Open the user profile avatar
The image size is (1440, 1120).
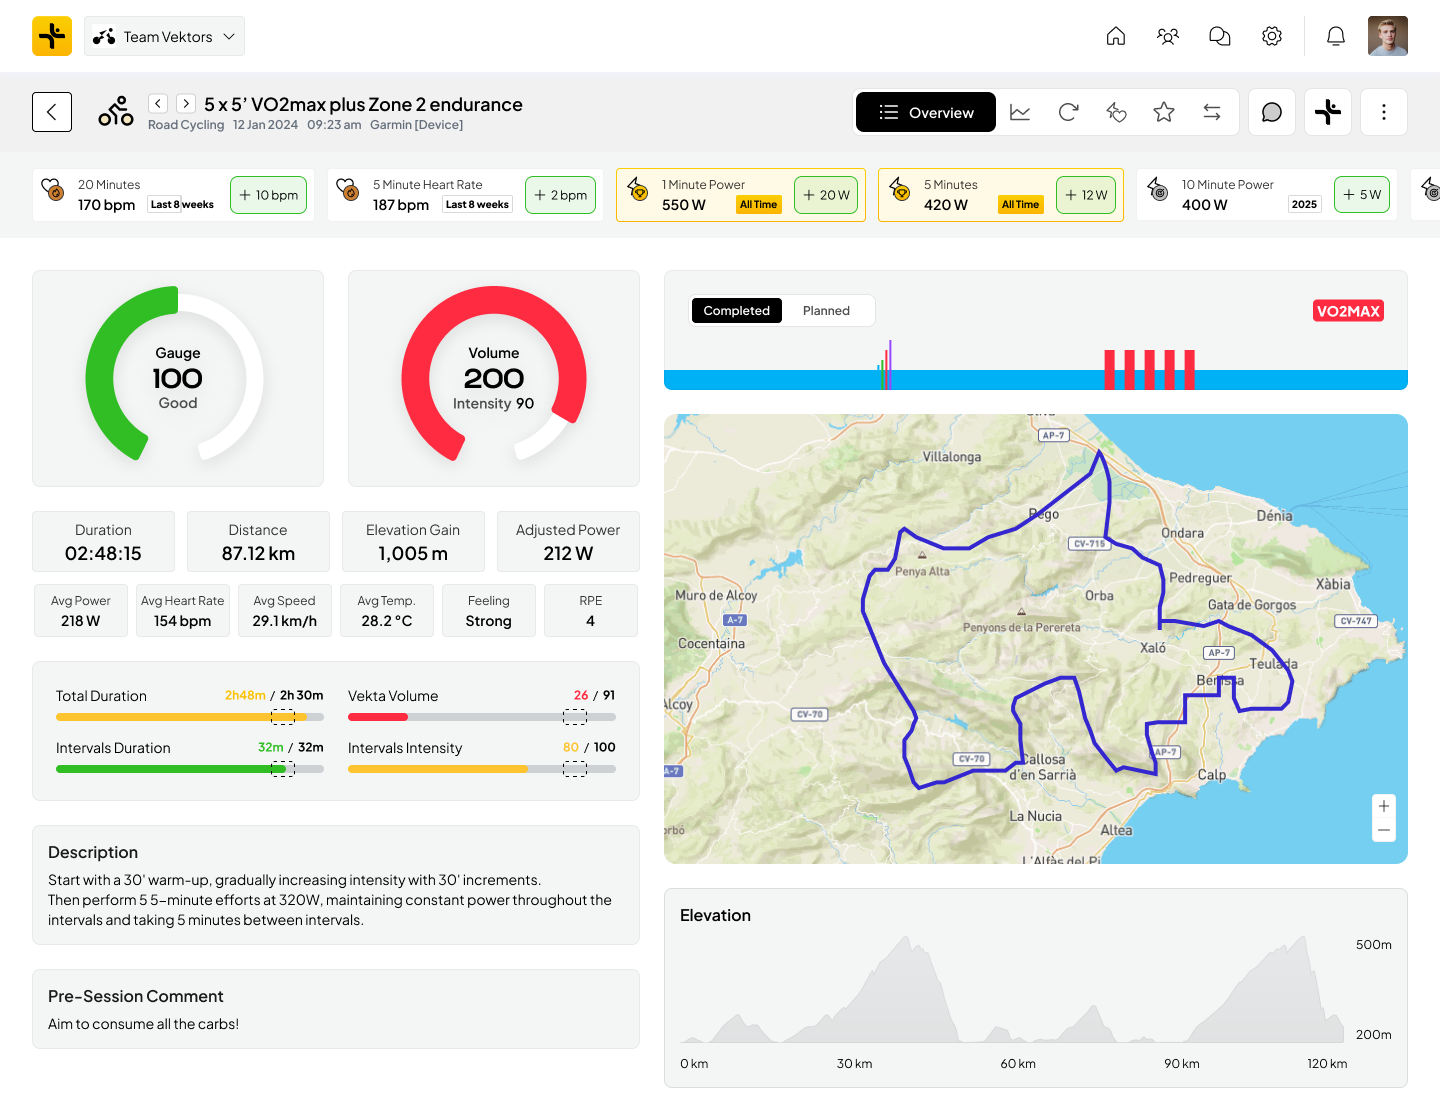[1388, 36]
